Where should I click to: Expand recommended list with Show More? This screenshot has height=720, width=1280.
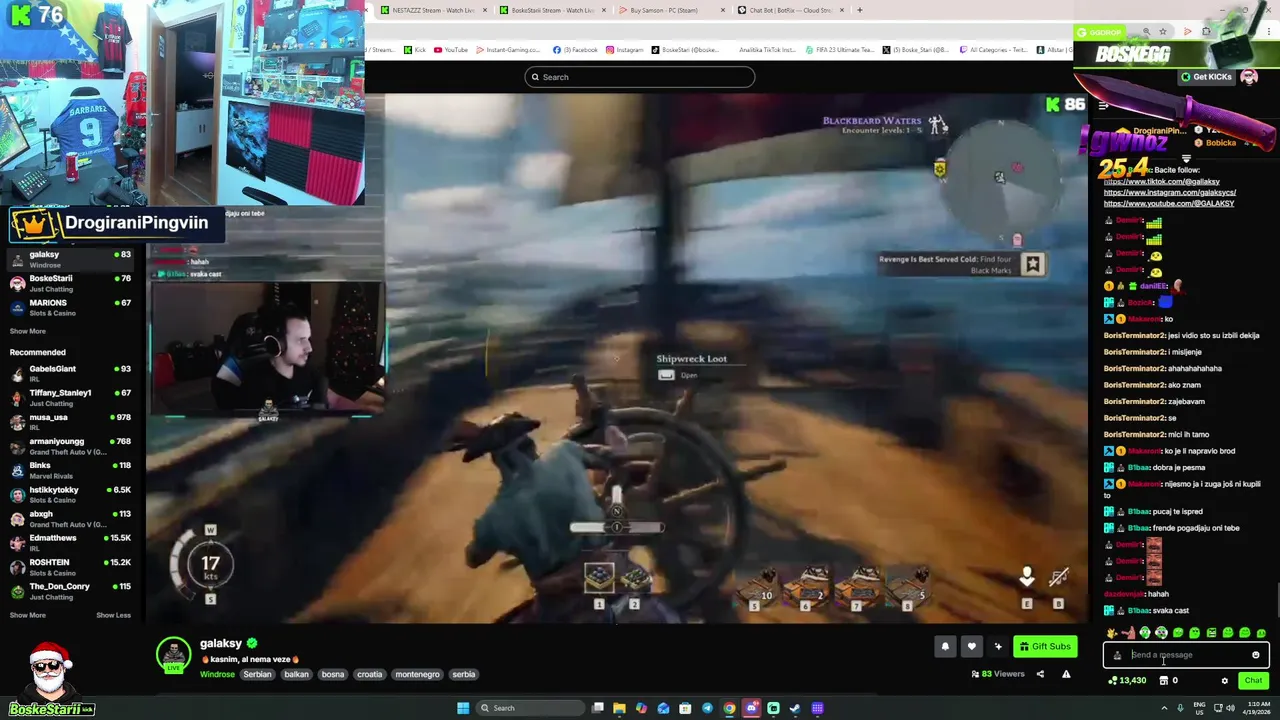pos(28,615)
